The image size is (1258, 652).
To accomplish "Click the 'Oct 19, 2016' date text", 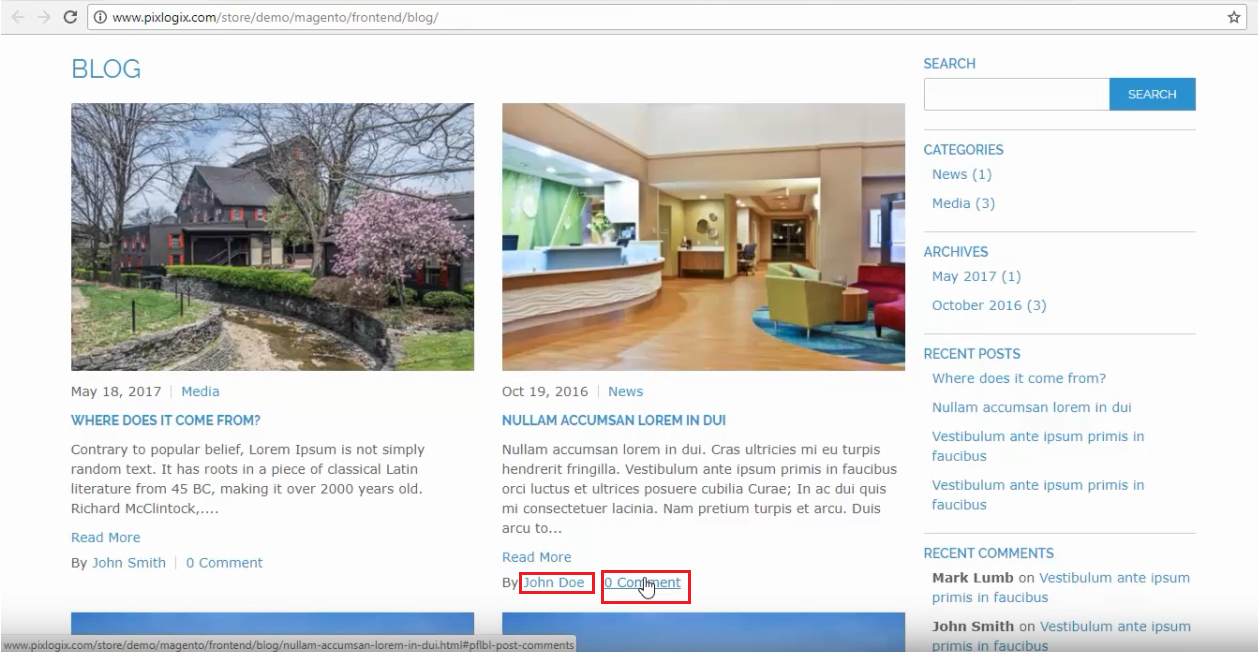I will [545, 391].
